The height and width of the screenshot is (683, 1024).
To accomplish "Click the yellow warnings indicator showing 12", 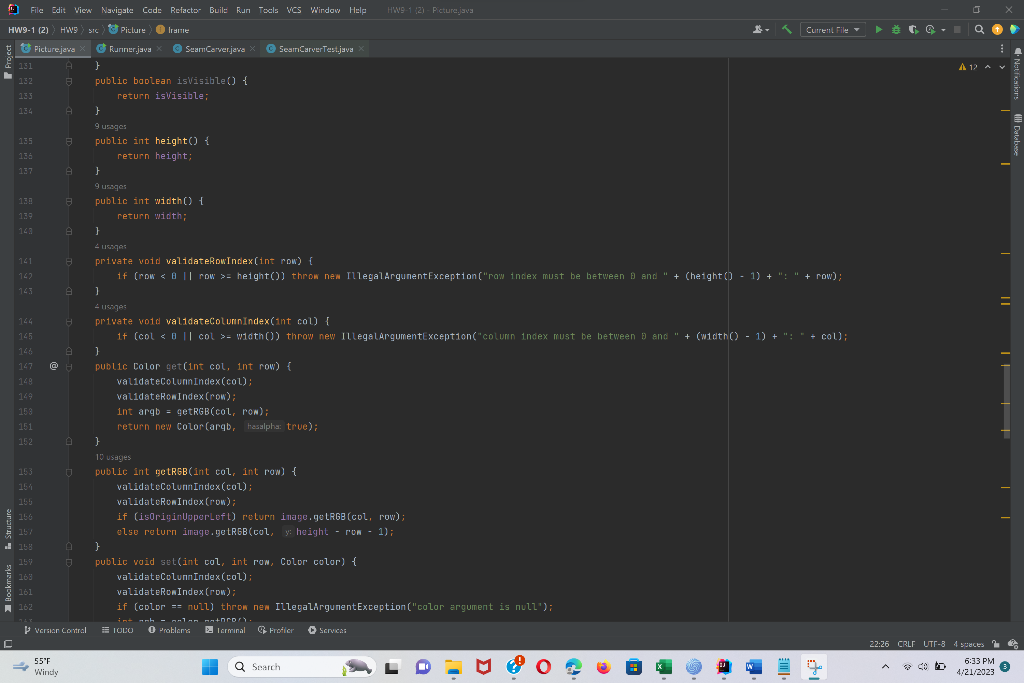I will [968, 67].
